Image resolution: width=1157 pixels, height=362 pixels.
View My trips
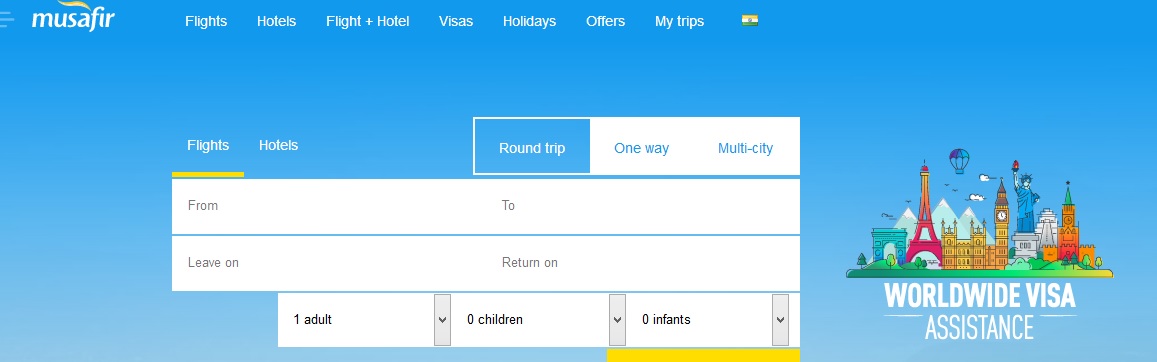point(679,21)
